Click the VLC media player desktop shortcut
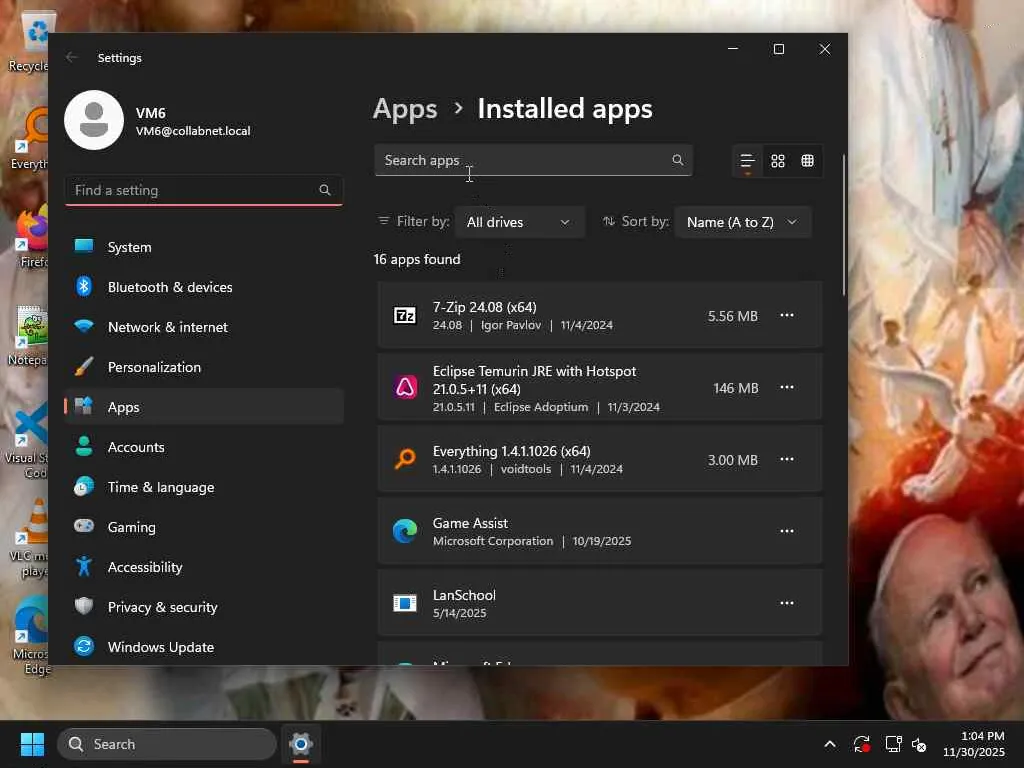 (31, 539)
